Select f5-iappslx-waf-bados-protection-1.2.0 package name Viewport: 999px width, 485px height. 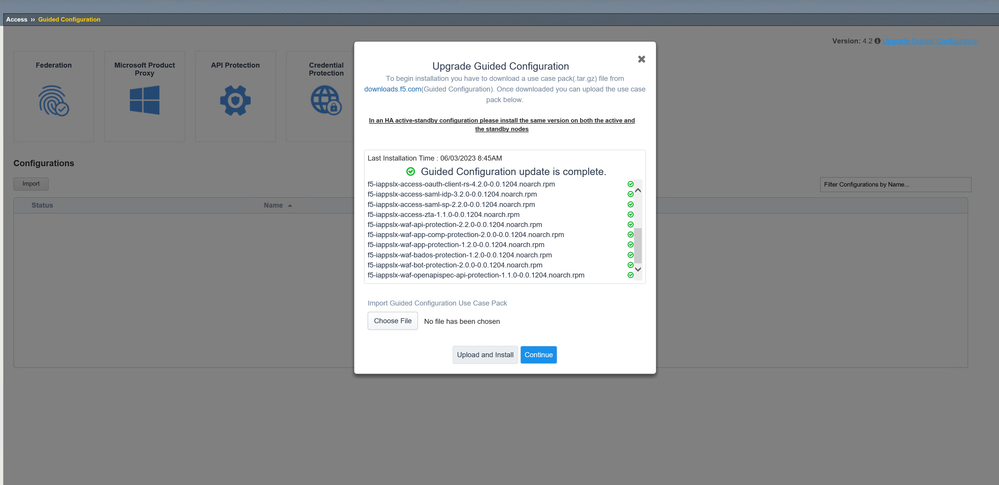(x=460, y=255)
